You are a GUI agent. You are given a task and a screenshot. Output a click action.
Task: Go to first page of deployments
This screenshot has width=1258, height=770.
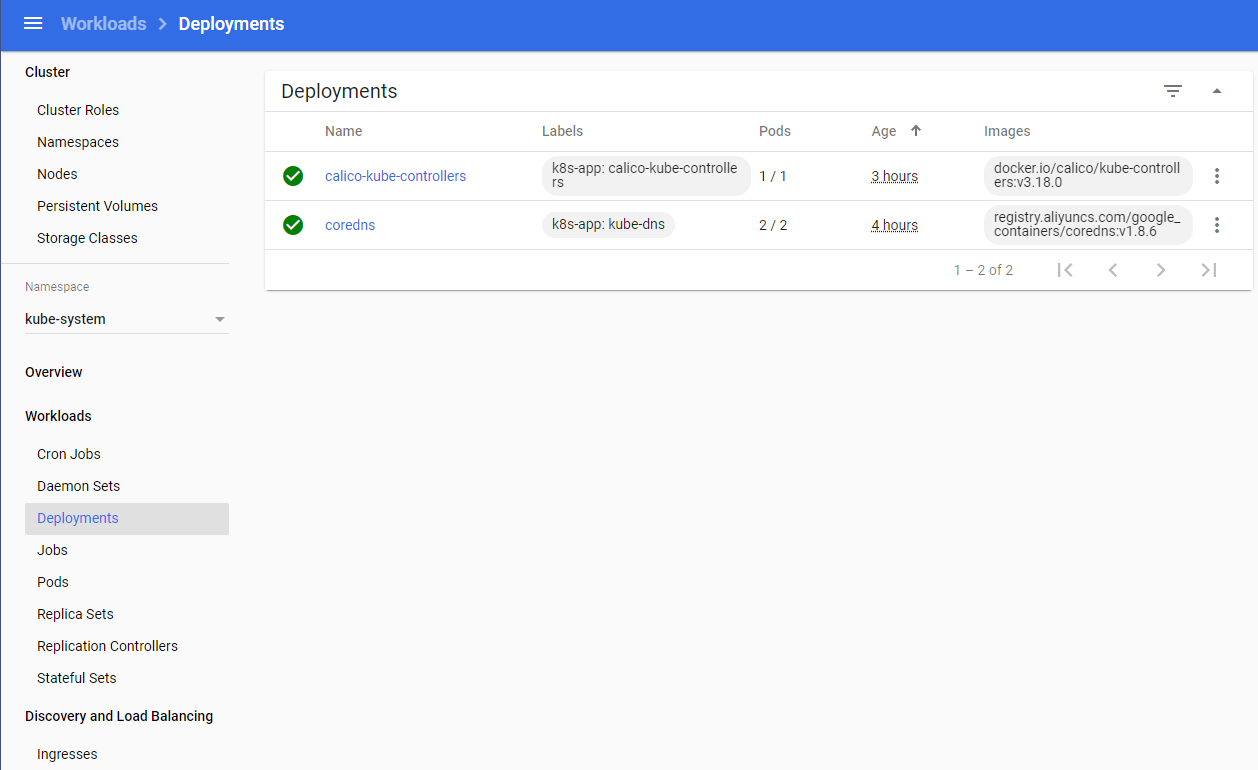click(x=1065, y=270)
